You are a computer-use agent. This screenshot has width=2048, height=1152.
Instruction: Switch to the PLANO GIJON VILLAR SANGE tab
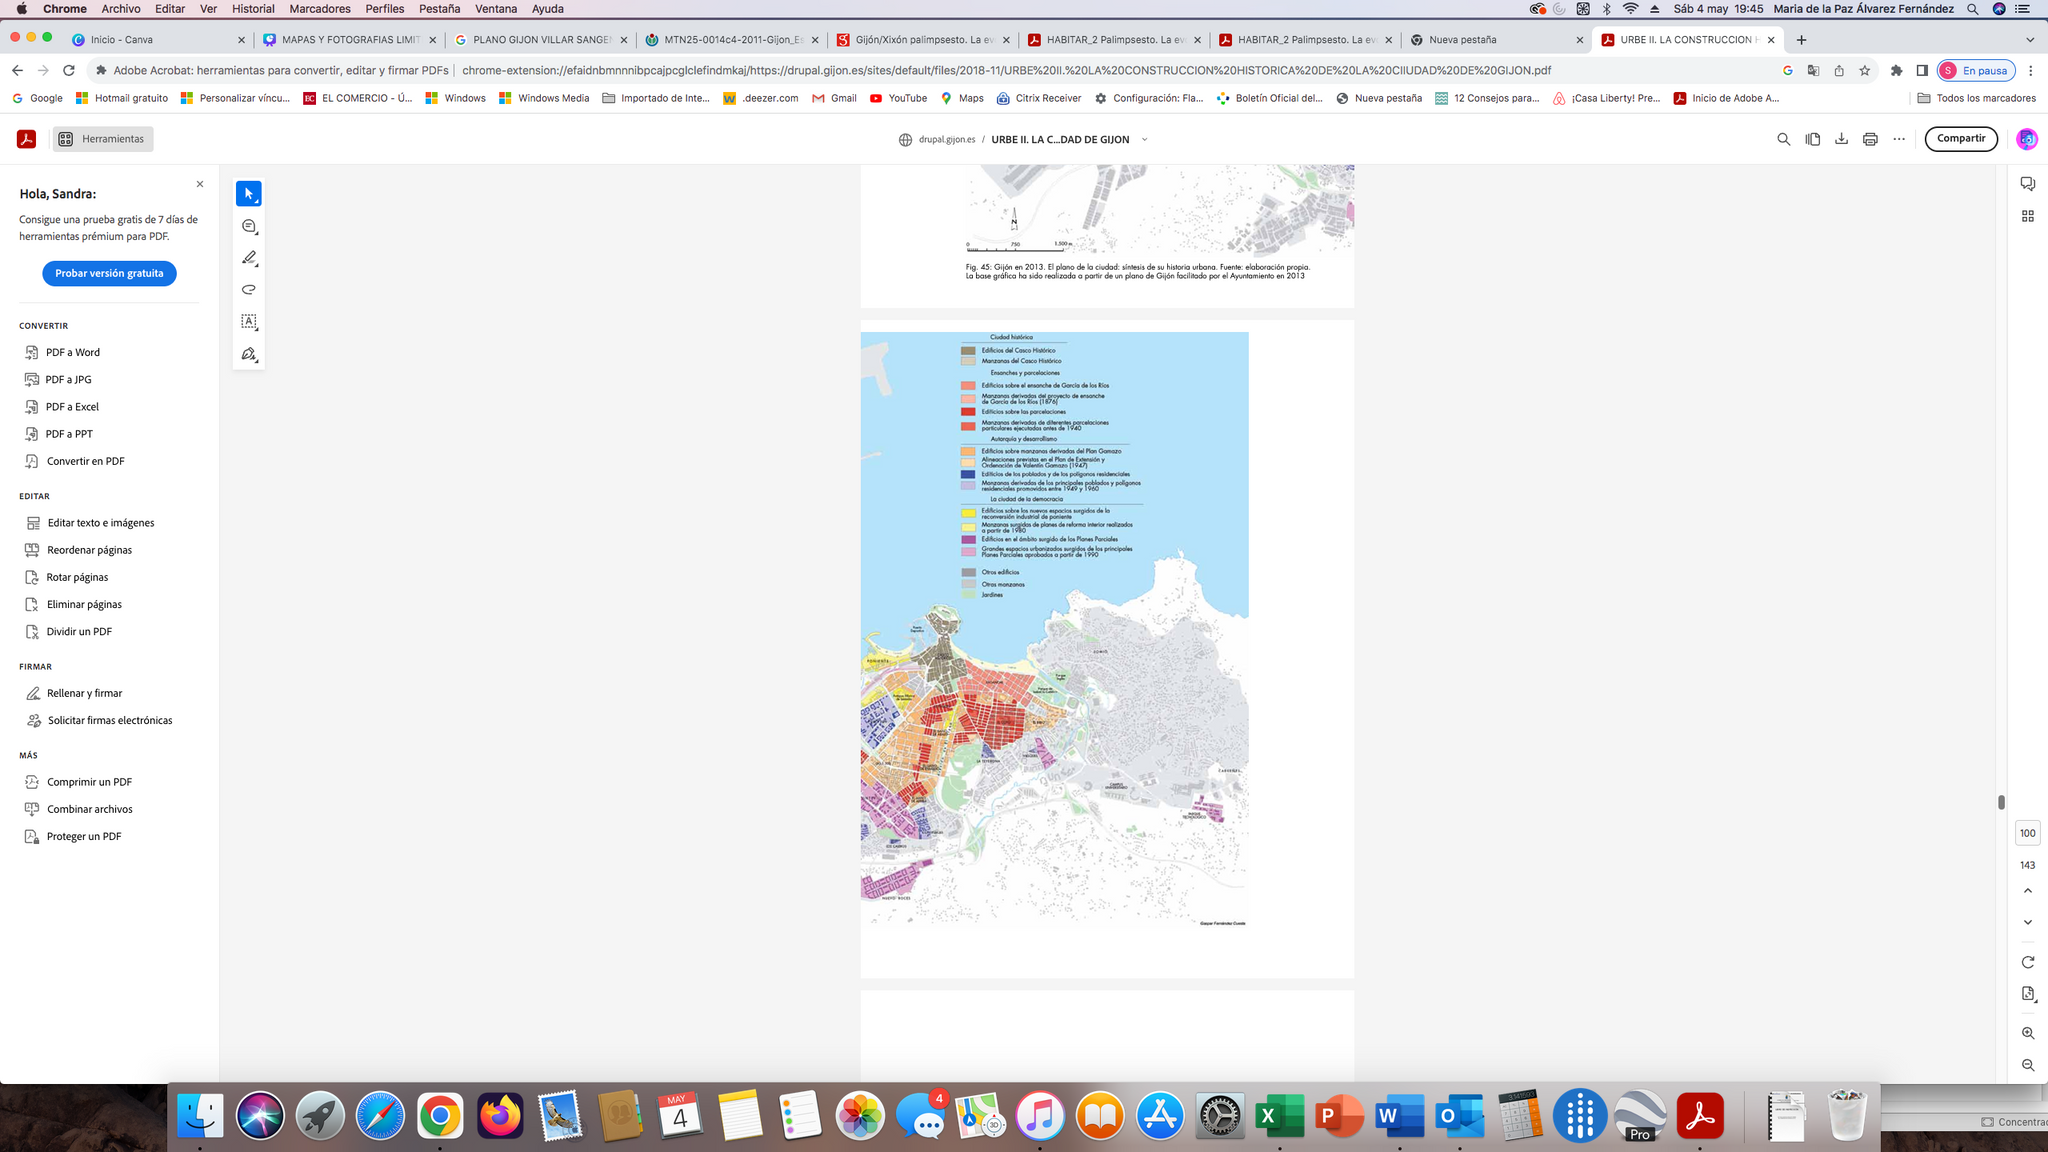(x=541, y=40)
